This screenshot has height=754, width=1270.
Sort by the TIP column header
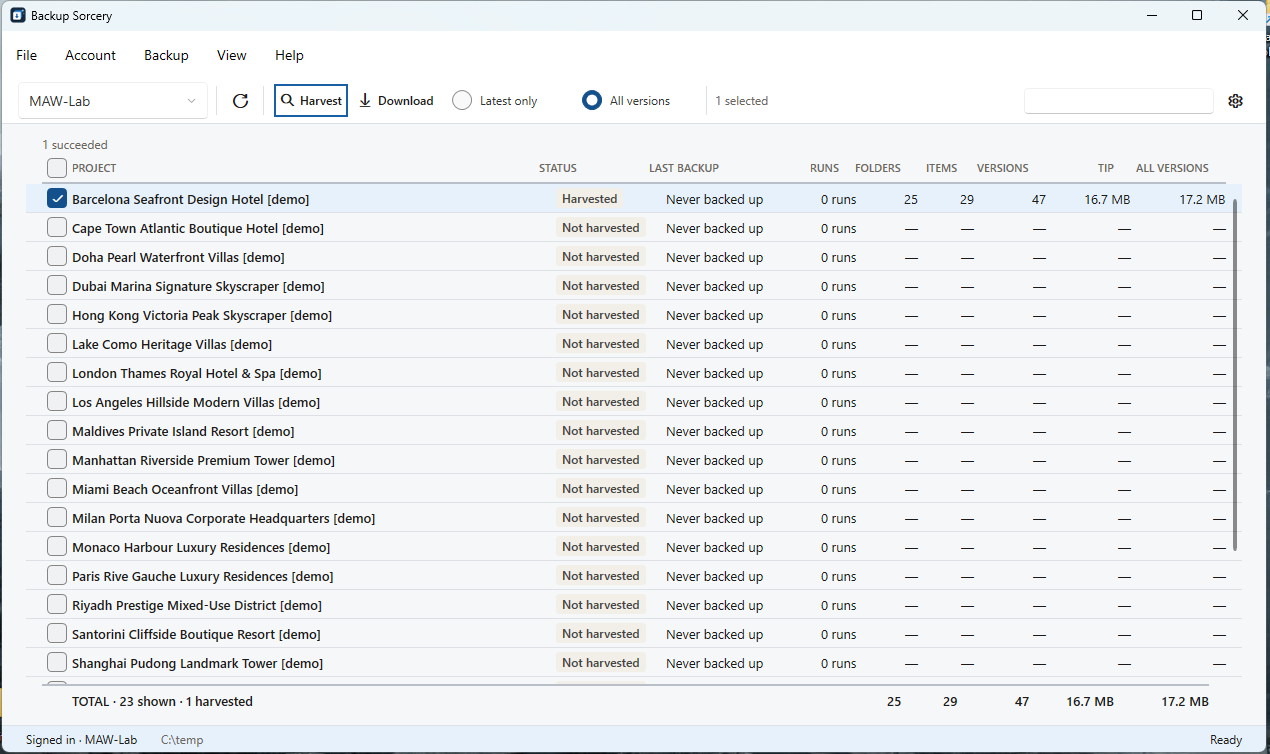coord(1106,168)
